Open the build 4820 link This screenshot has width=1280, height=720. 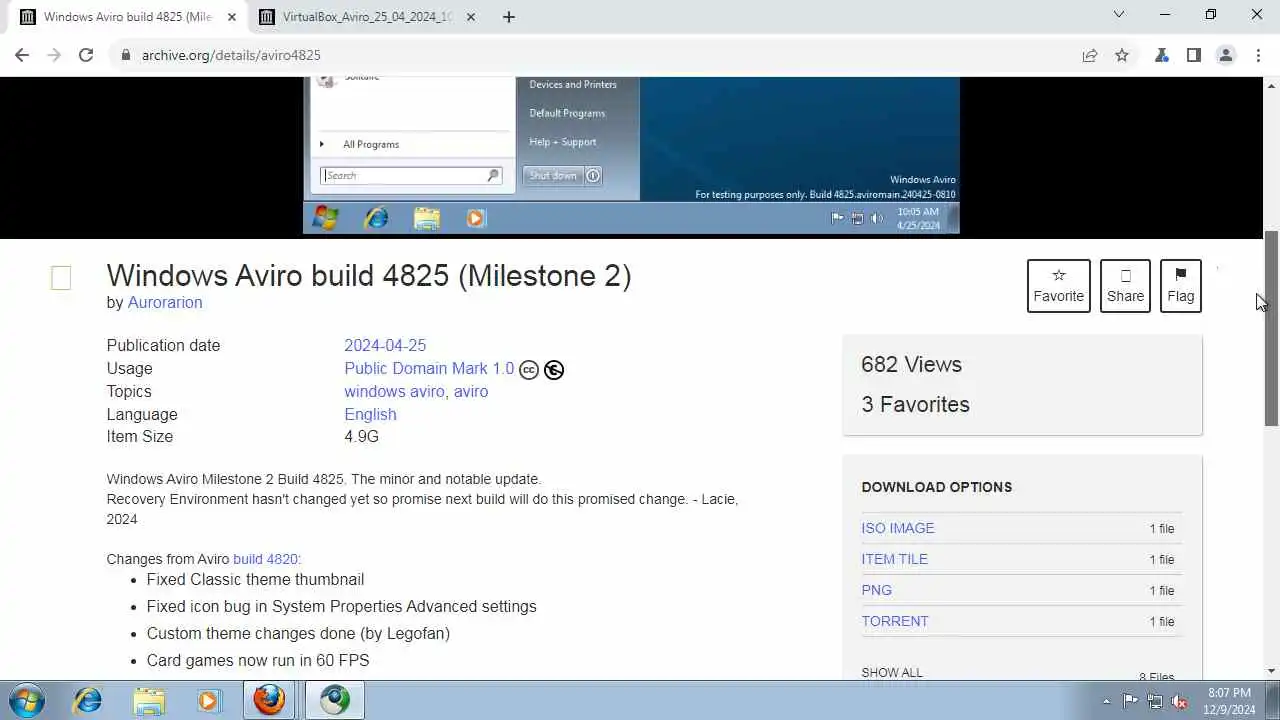pos(265,559)
